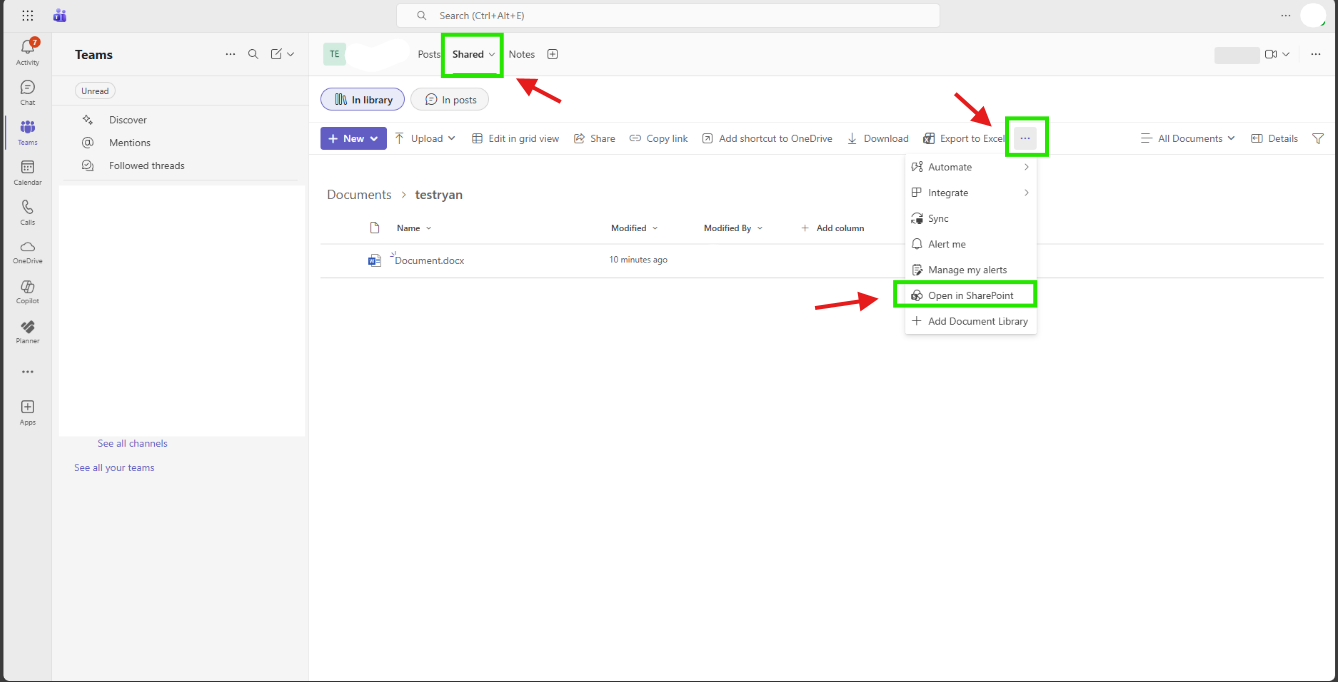
Task: Open the Document.docx file name
Action: (429, 260)
